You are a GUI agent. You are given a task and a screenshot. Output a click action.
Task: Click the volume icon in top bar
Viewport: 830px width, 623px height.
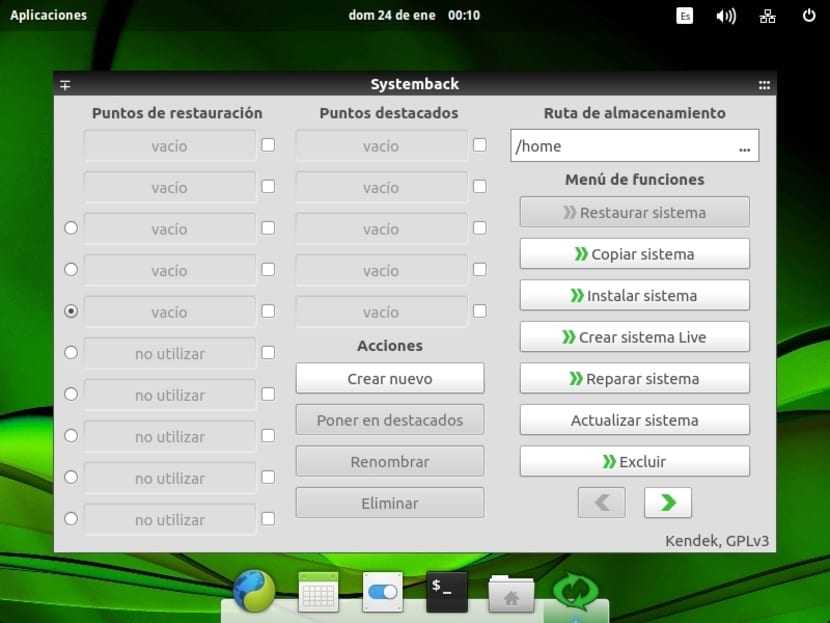click(x=726, y=16)
